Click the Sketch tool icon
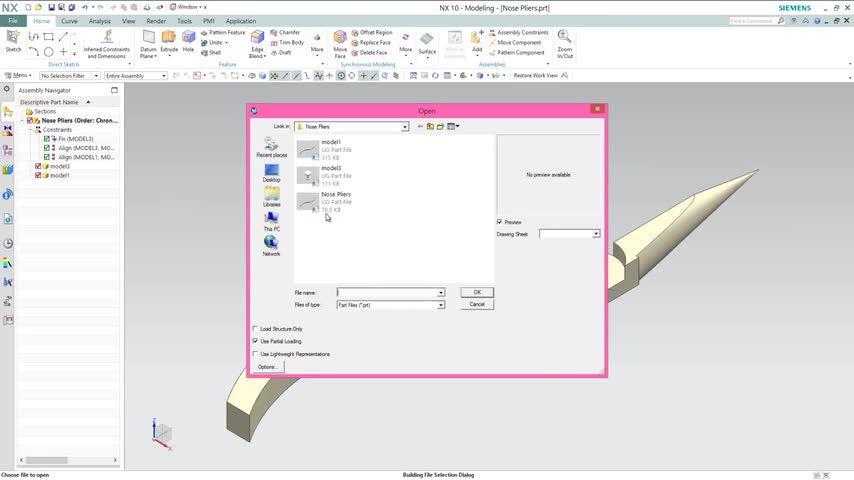The width and height of the screenshot is (854, 480). [13, 41]
